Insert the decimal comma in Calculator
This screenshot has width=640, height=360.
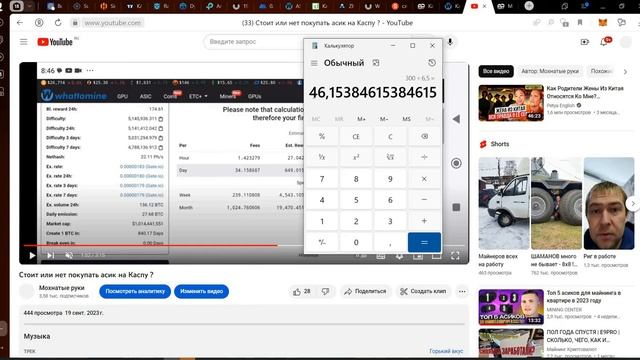[x=390, y=242]
